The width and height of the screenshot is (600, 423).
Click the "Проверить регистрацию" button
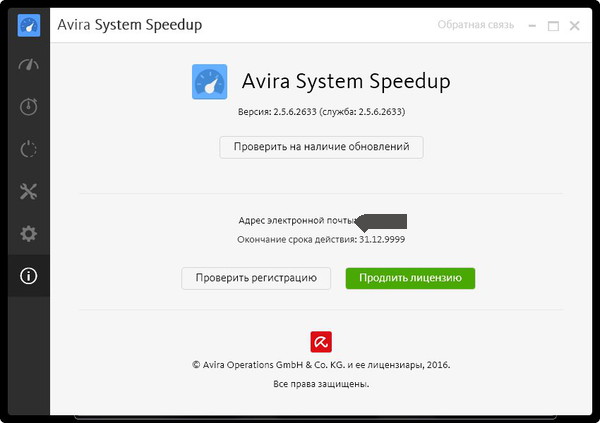coord(256,278)
